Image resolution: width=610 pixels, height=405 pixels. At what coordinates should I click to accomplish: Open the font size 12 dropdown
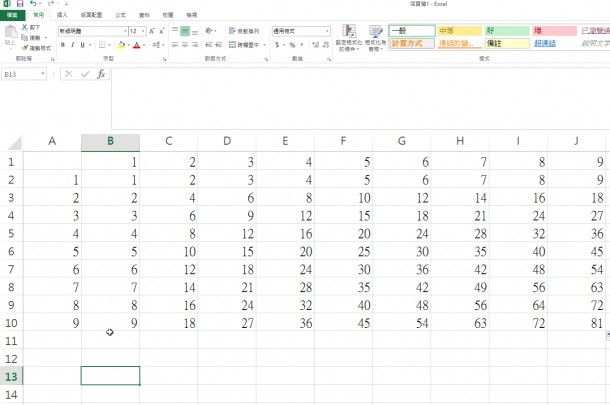click(x=143, y=31)
